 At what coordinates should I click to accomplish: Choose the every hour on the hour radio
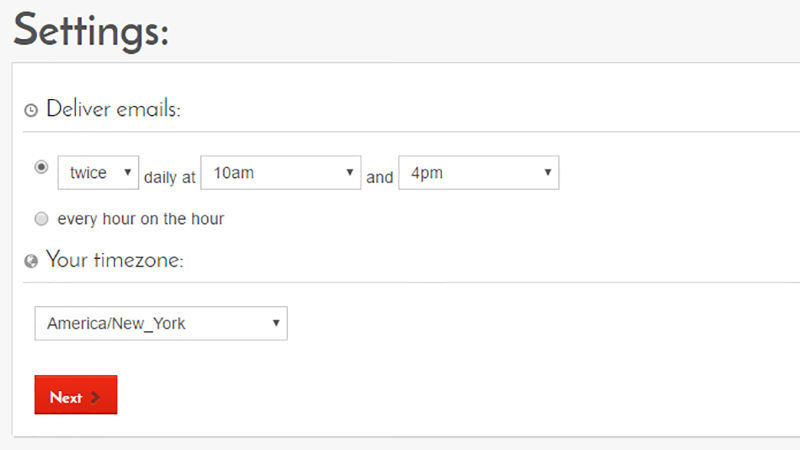pos(41,218)
